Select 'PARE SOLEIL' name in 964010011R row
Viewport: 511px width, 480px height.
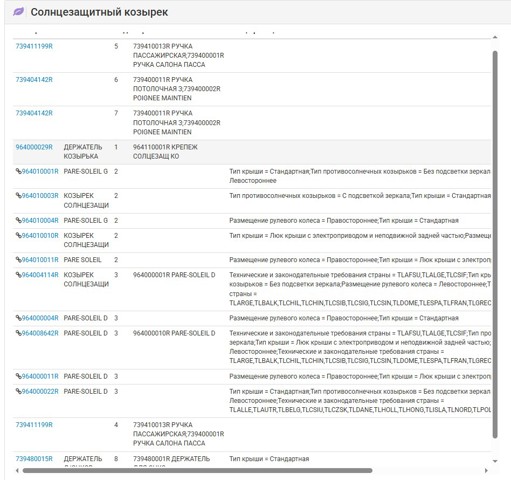click(82, 260)
